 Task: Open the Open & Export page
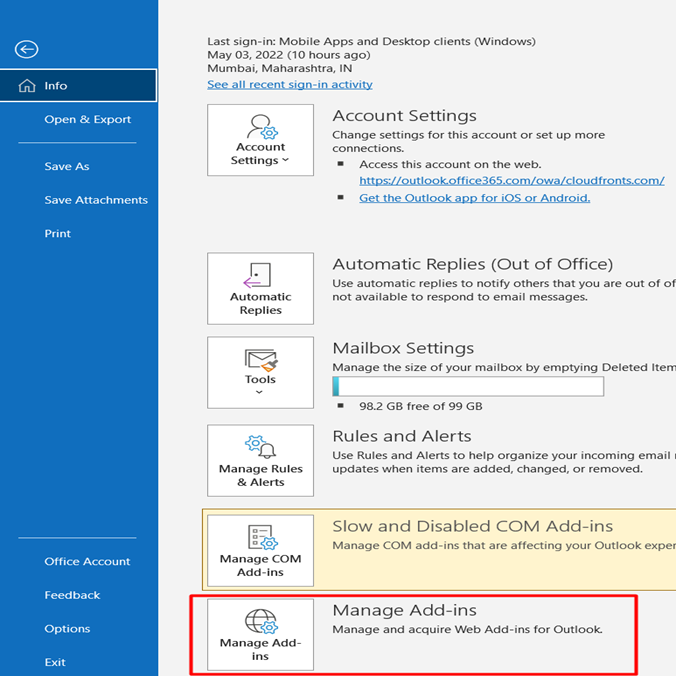coord(88,119)
